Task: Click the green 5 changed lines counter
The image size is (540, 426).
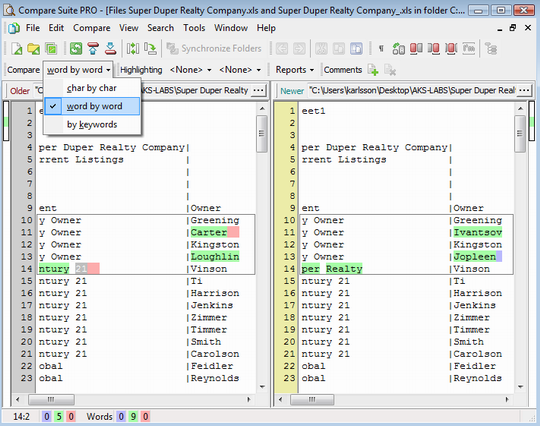Action: pyautogui.click(x=59, y=417)
